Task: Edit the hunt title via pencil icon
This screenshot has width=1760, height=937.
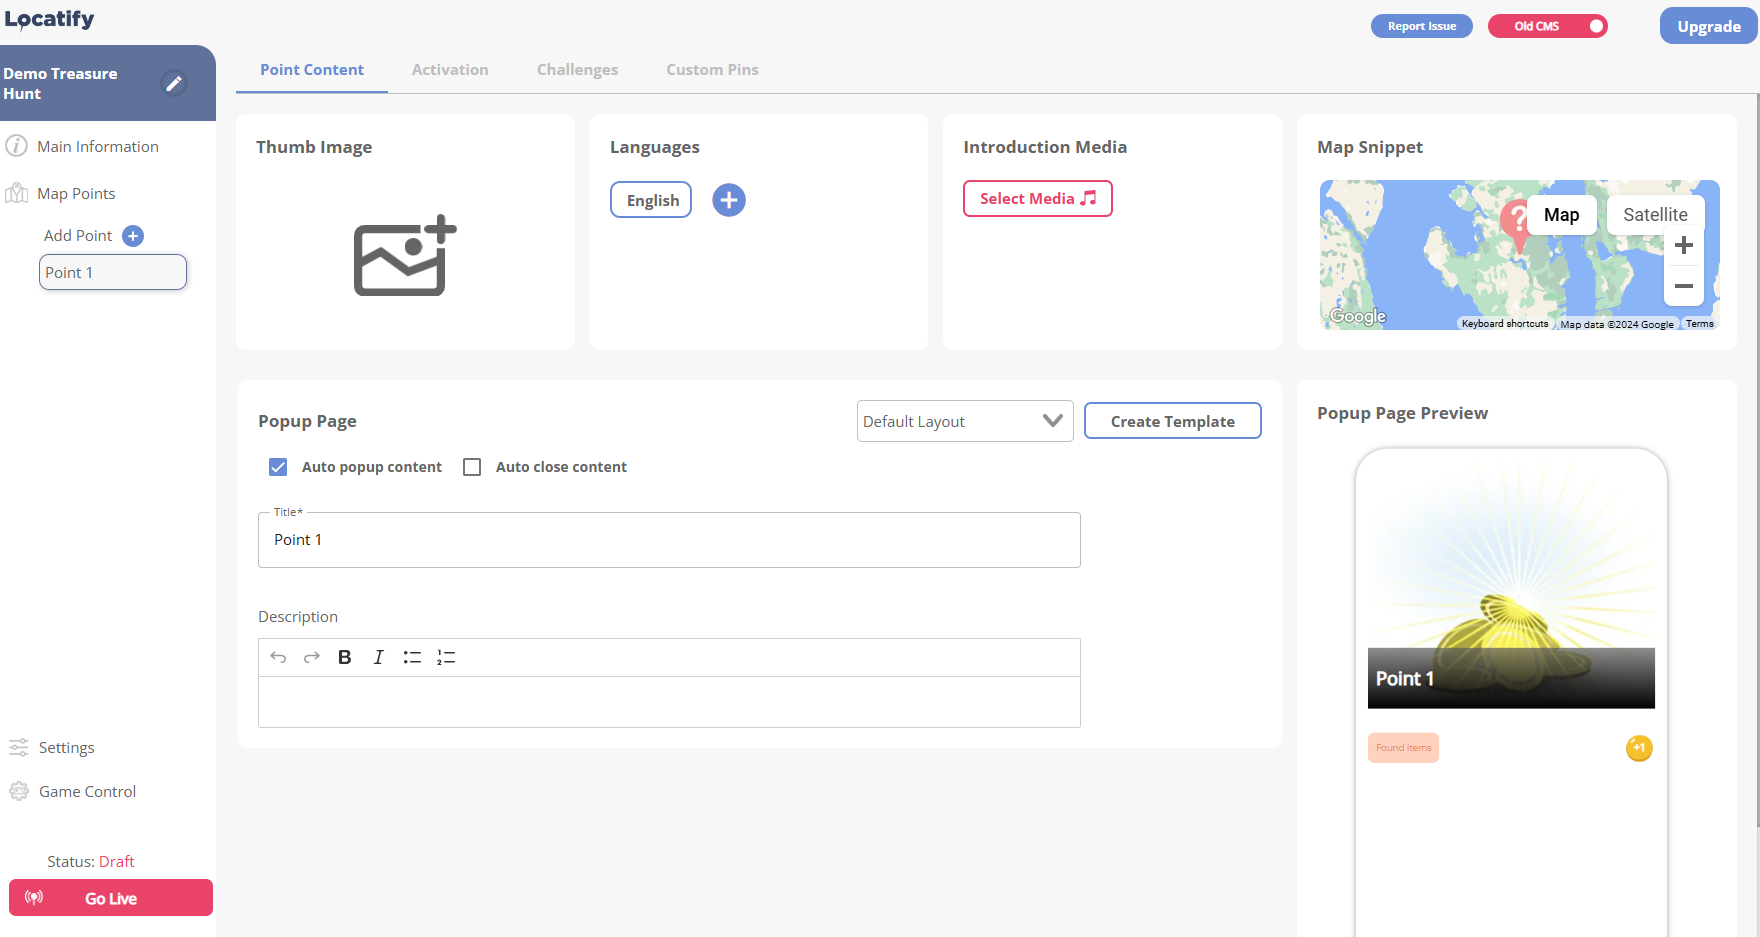Action: (x=175, y=83)
